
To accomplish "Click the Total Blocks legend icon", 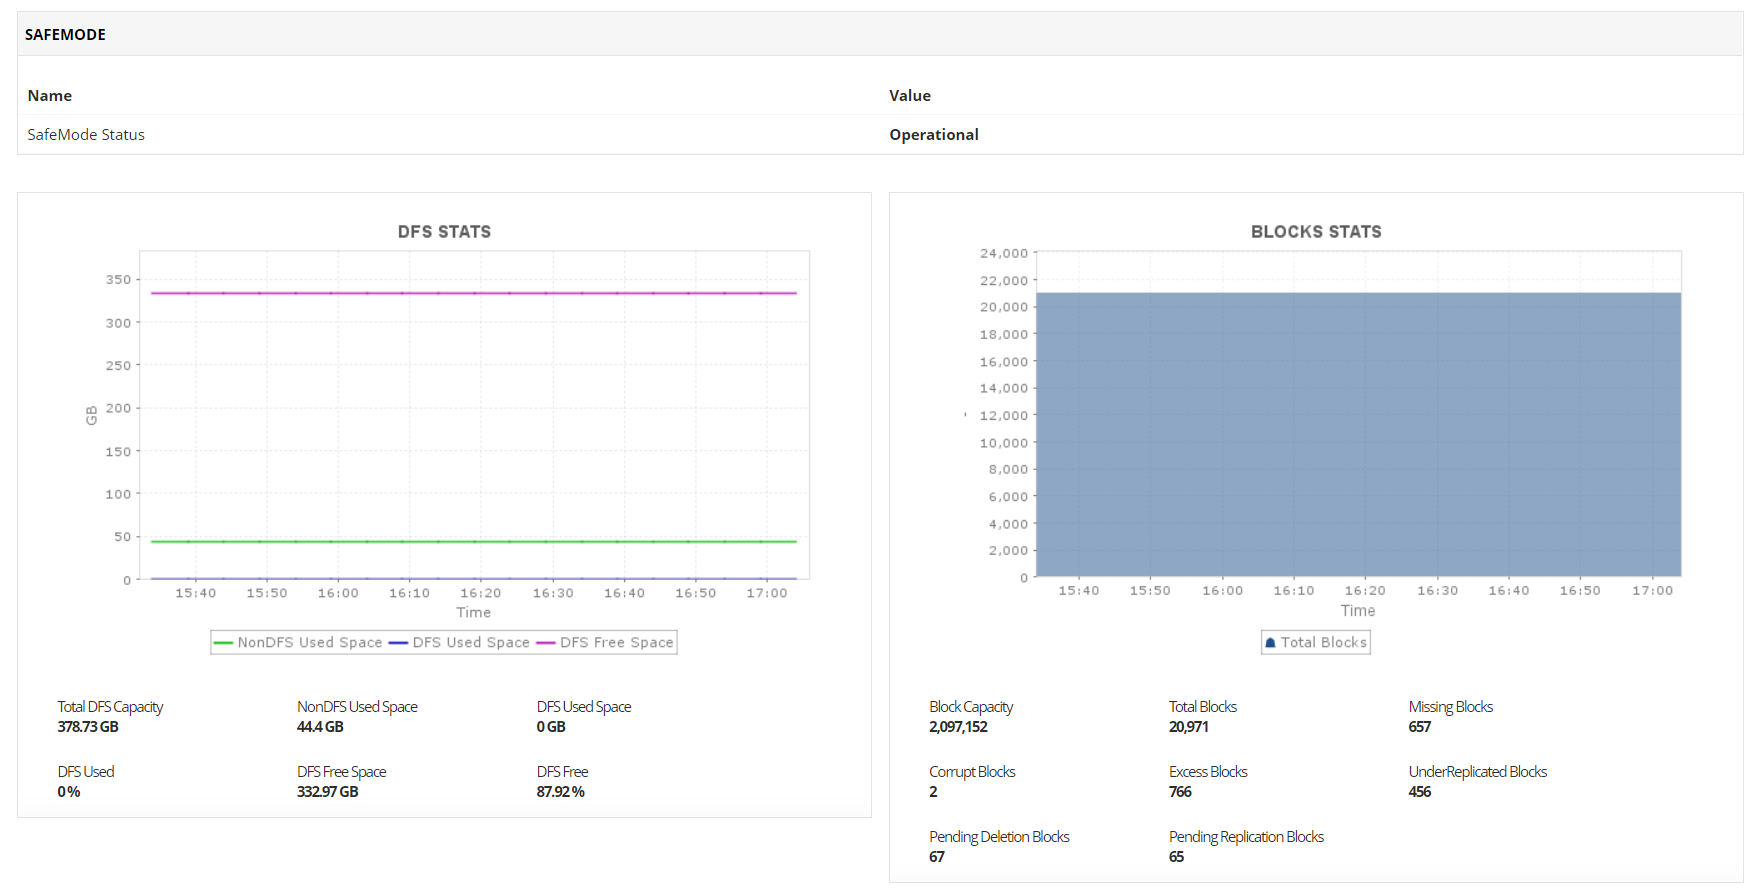I will (1271, 643).
